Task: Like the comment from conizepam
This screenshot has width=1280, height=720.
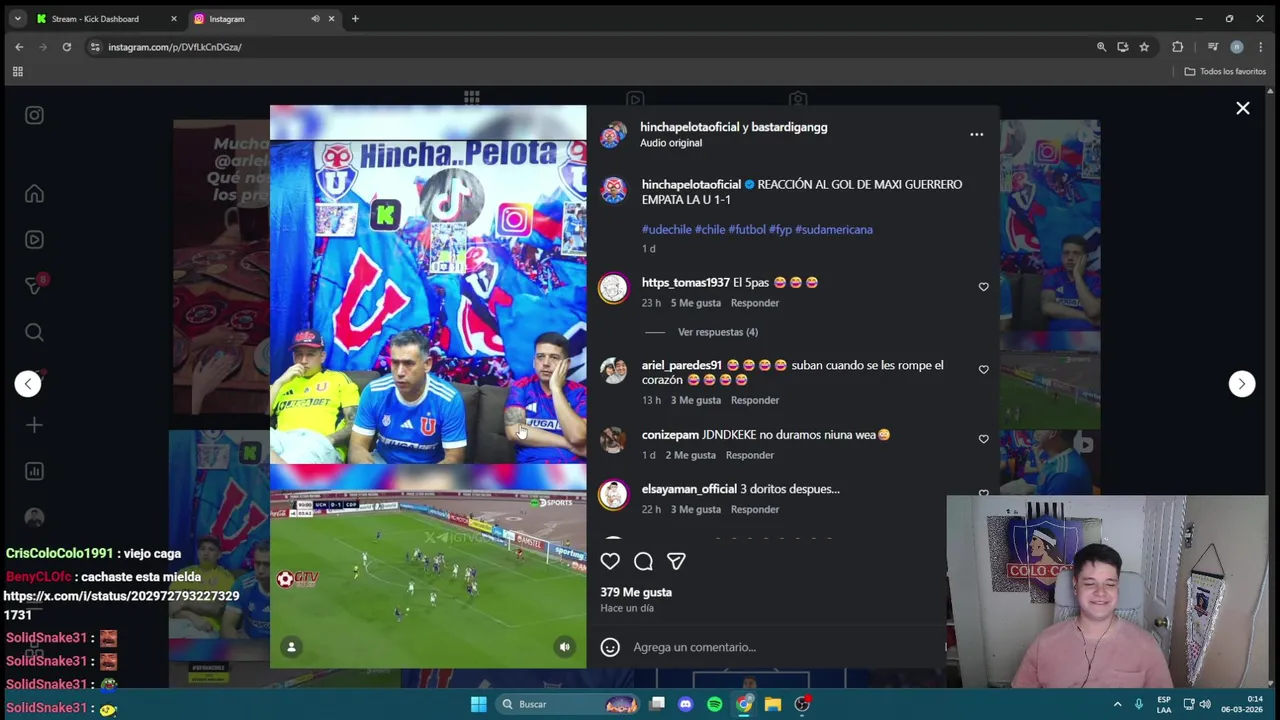Action: (x=983, y=439)
